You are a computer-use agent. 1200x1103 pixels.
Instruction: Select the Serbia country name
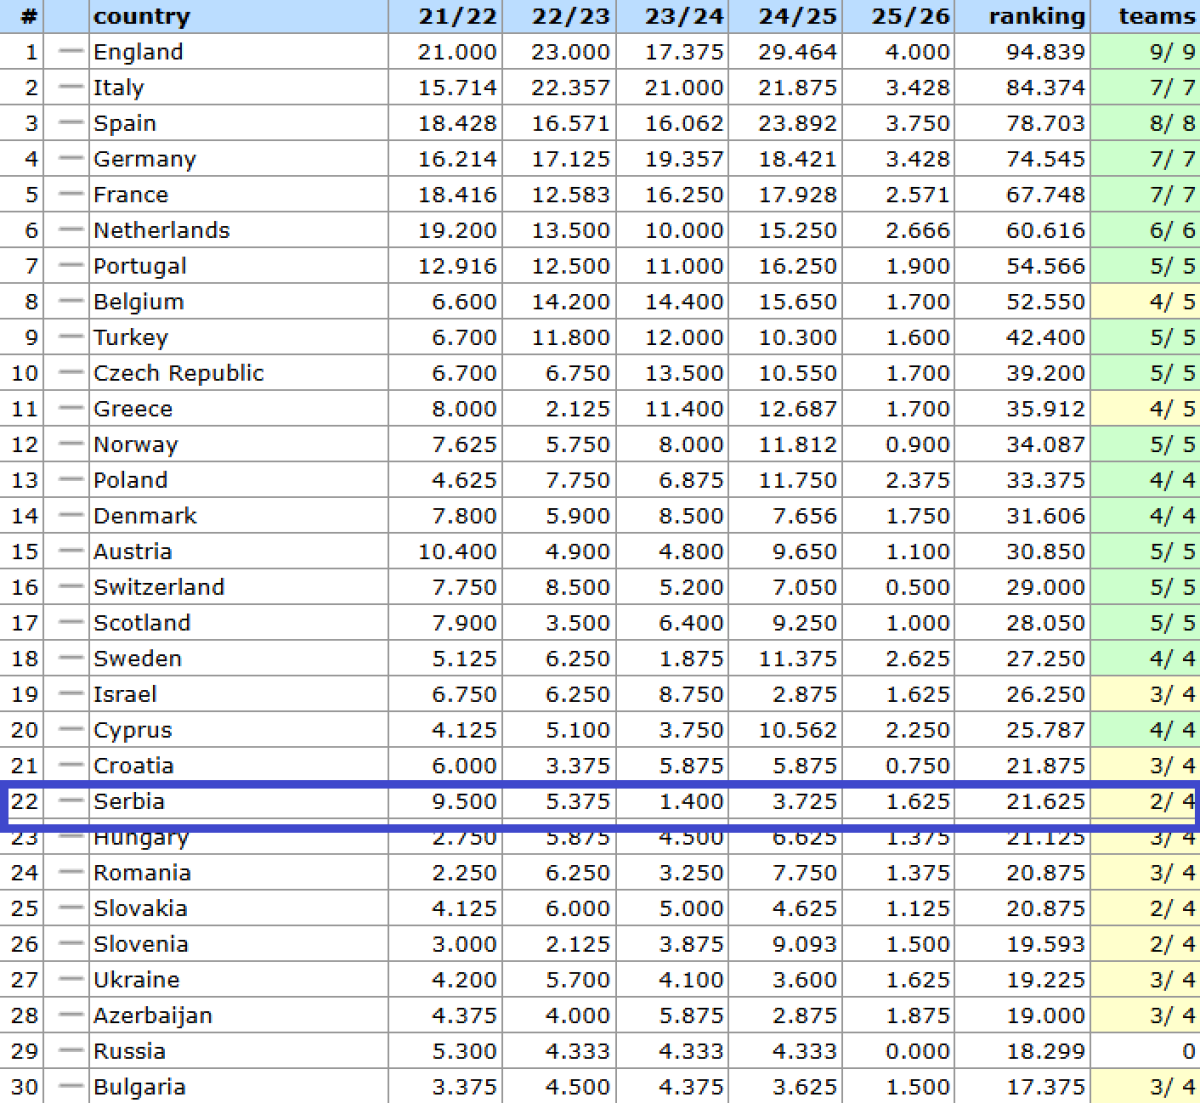click(x=129, y=801)
